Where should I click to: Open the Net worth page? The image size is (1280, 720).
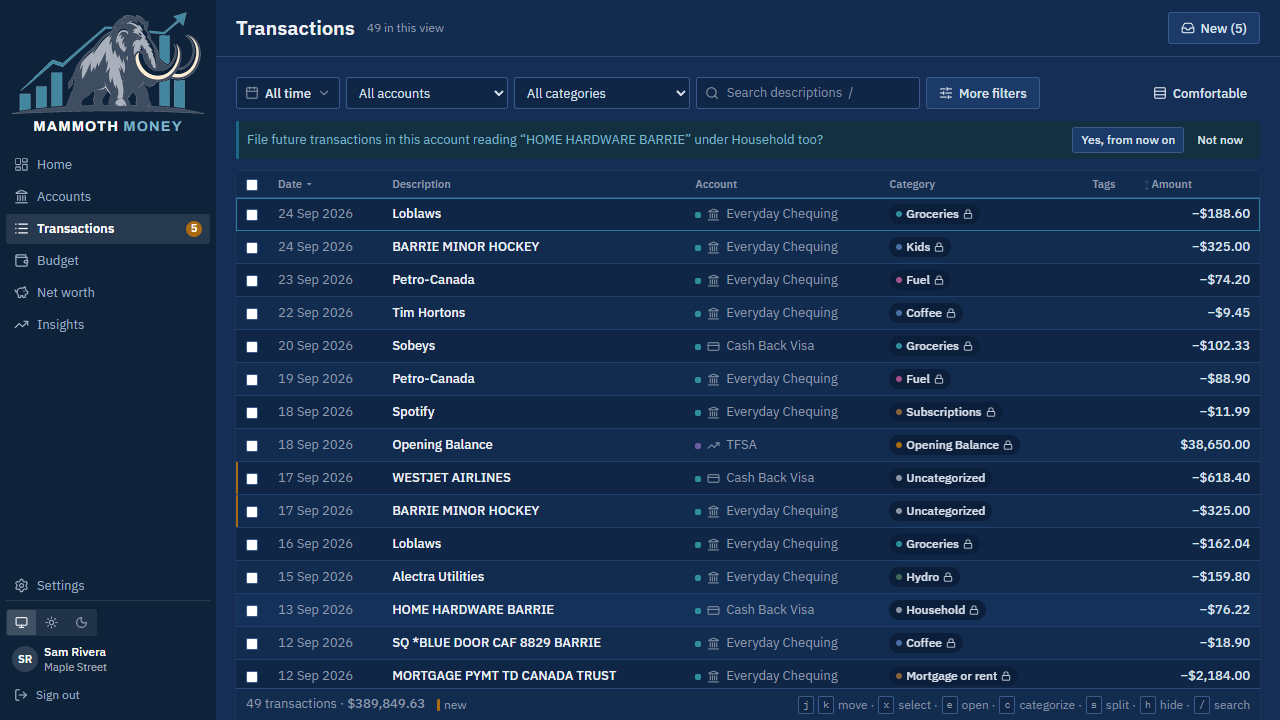108,292
